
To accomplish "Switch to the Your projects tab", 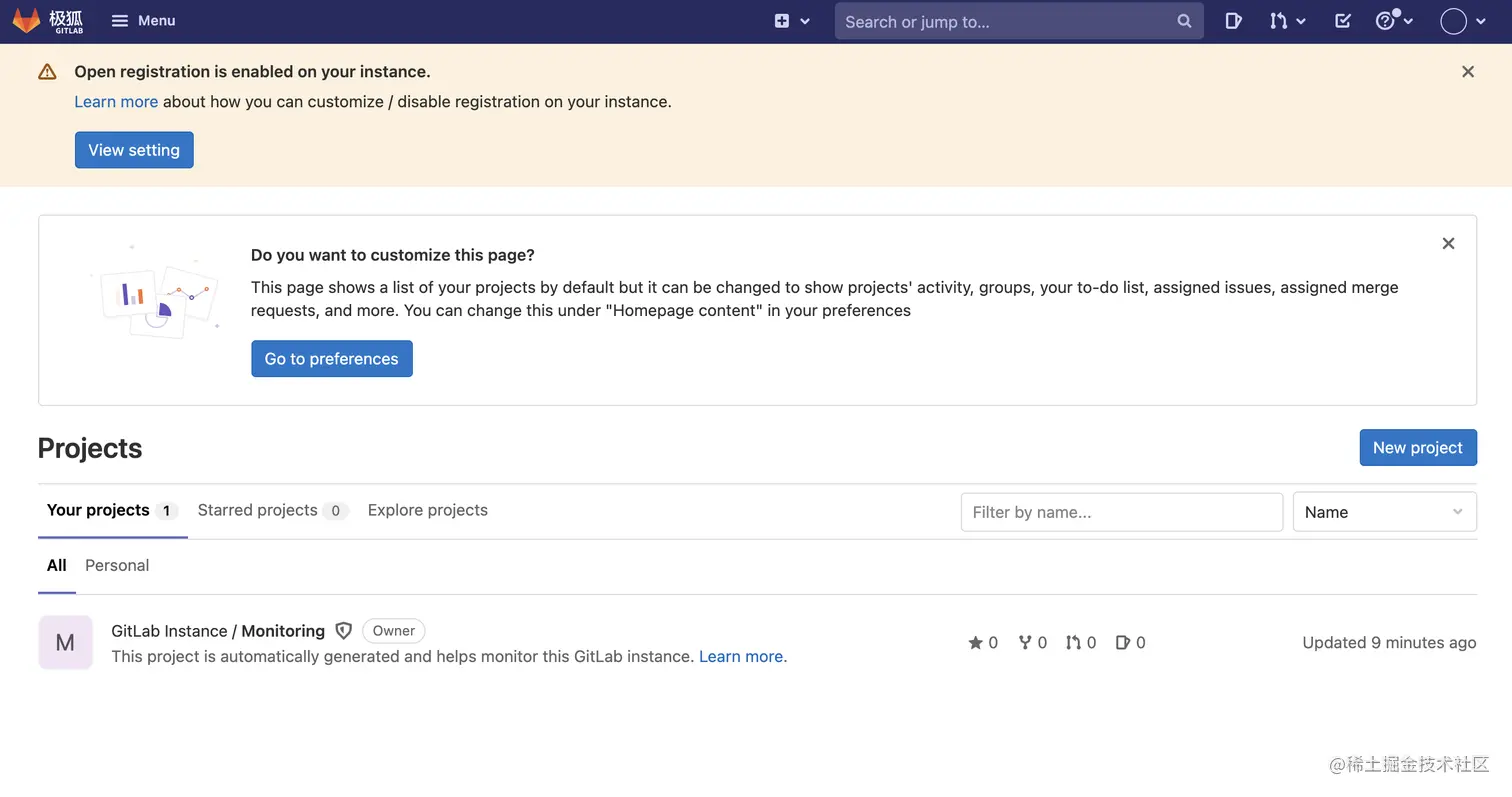I will 112,511.
